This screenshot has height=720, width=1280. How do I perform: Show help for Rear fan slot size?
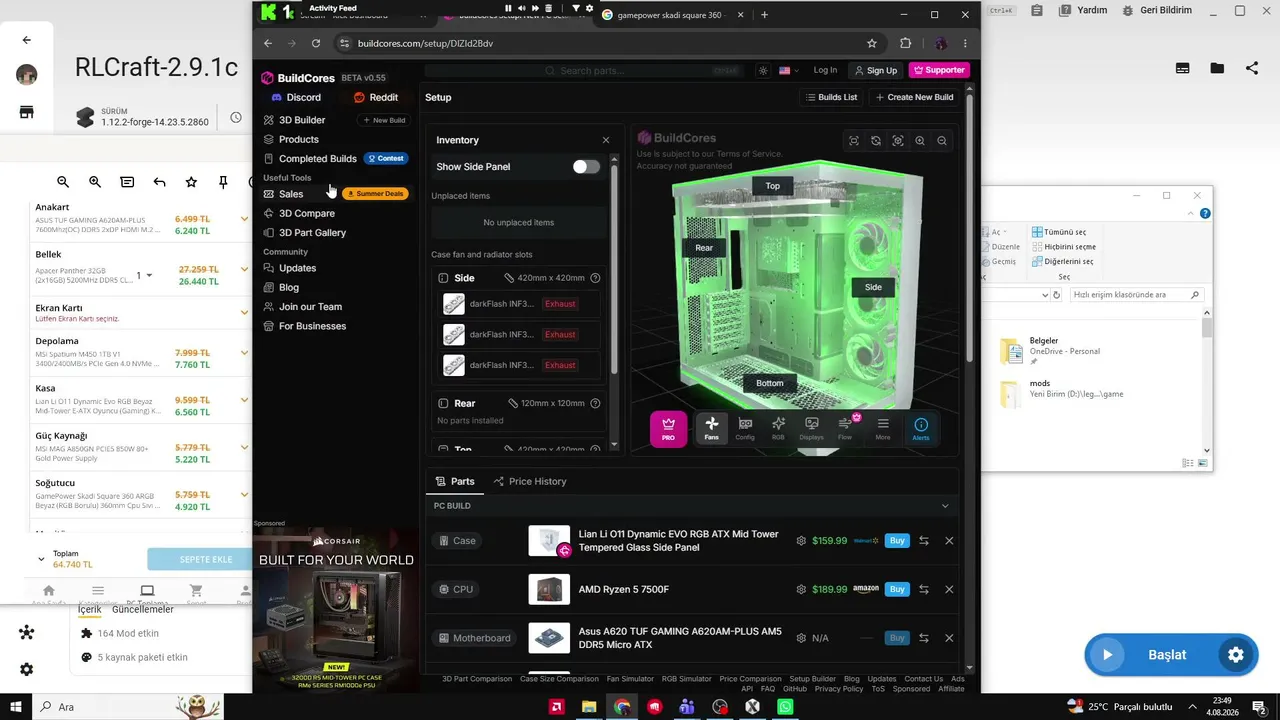click(595, 403)
